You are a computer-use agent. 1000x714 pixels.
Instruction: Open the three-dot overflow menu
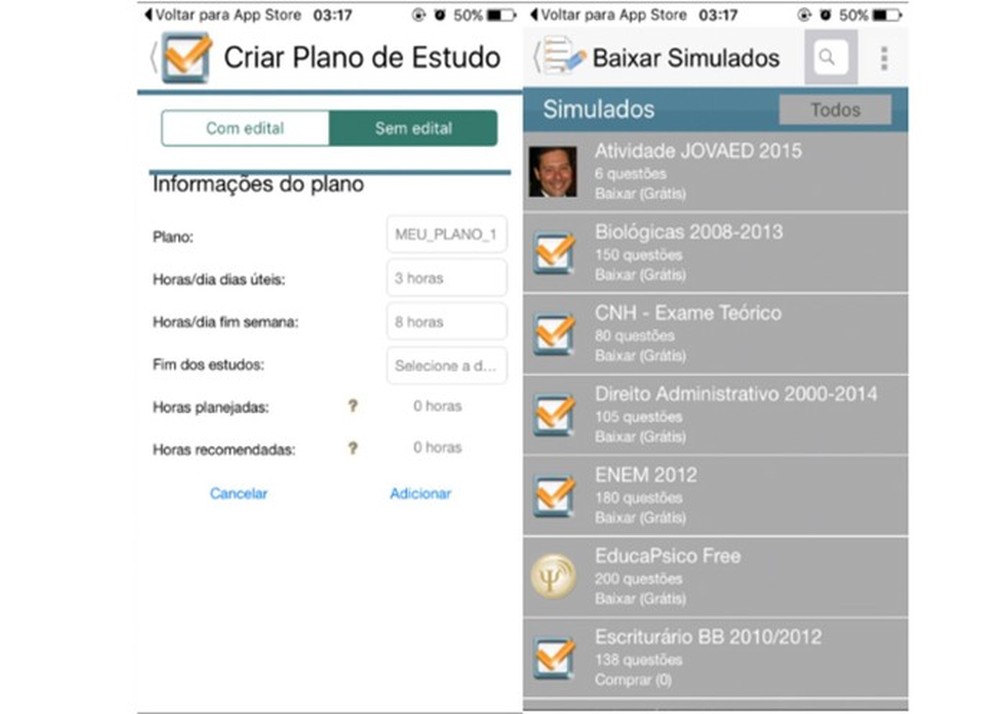(884, 57)
